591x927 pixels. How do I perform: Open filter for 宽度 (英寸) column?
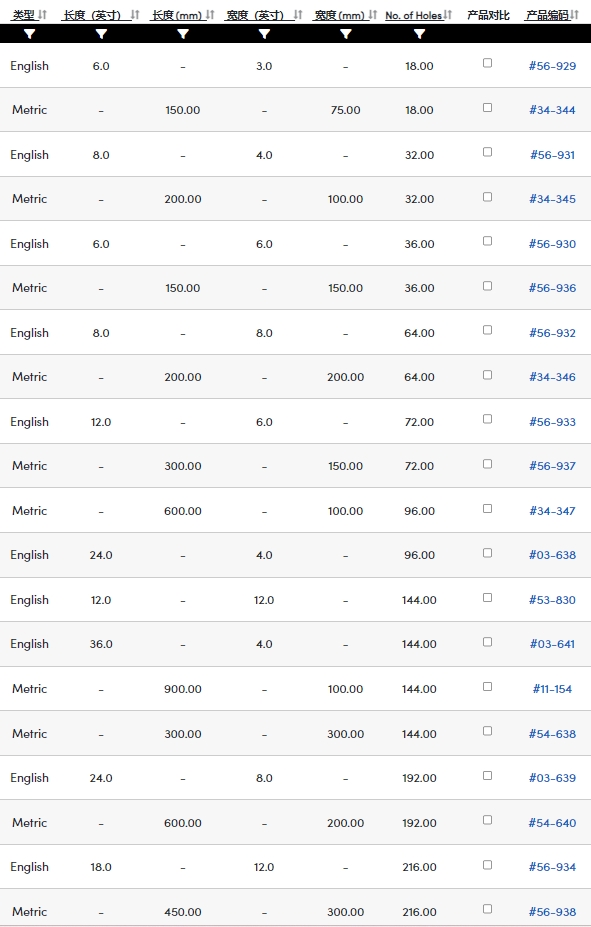point(264,34)
